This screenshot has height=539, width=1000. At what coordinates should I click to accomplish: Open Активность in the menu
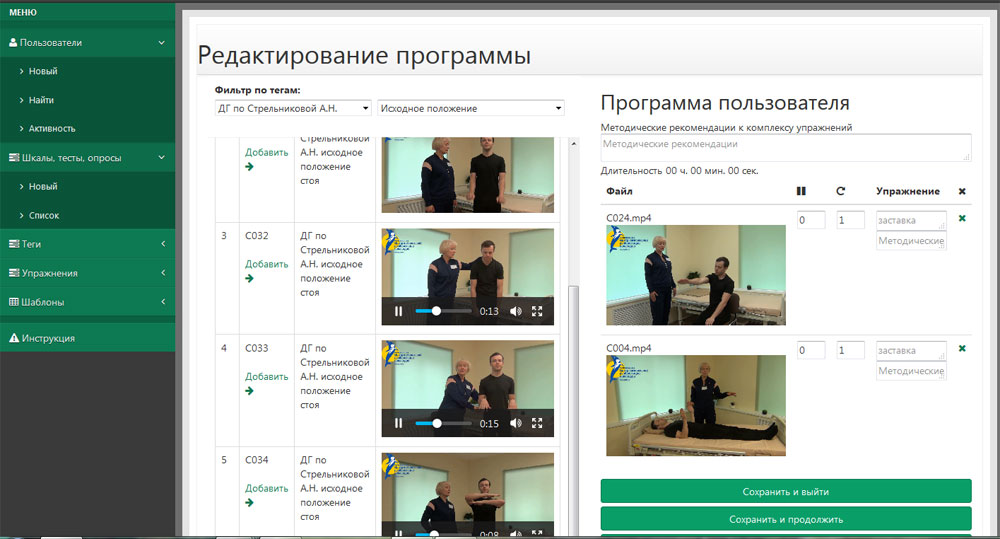pos(52,129)
